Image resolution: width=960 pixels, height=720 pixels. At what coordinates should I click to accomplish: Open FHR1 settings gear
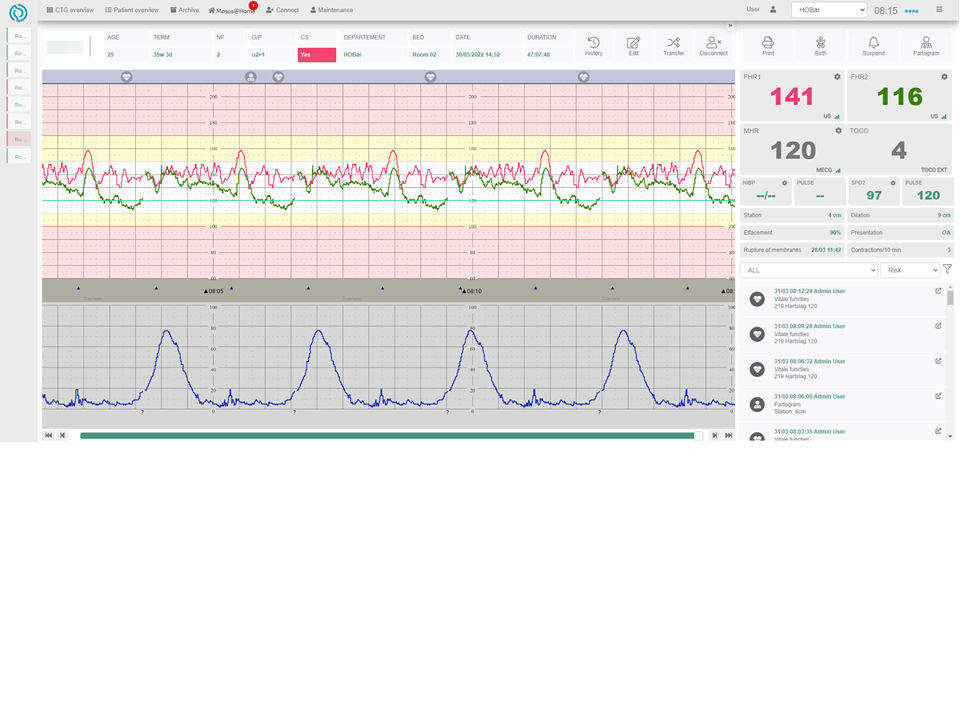point(837,77)
